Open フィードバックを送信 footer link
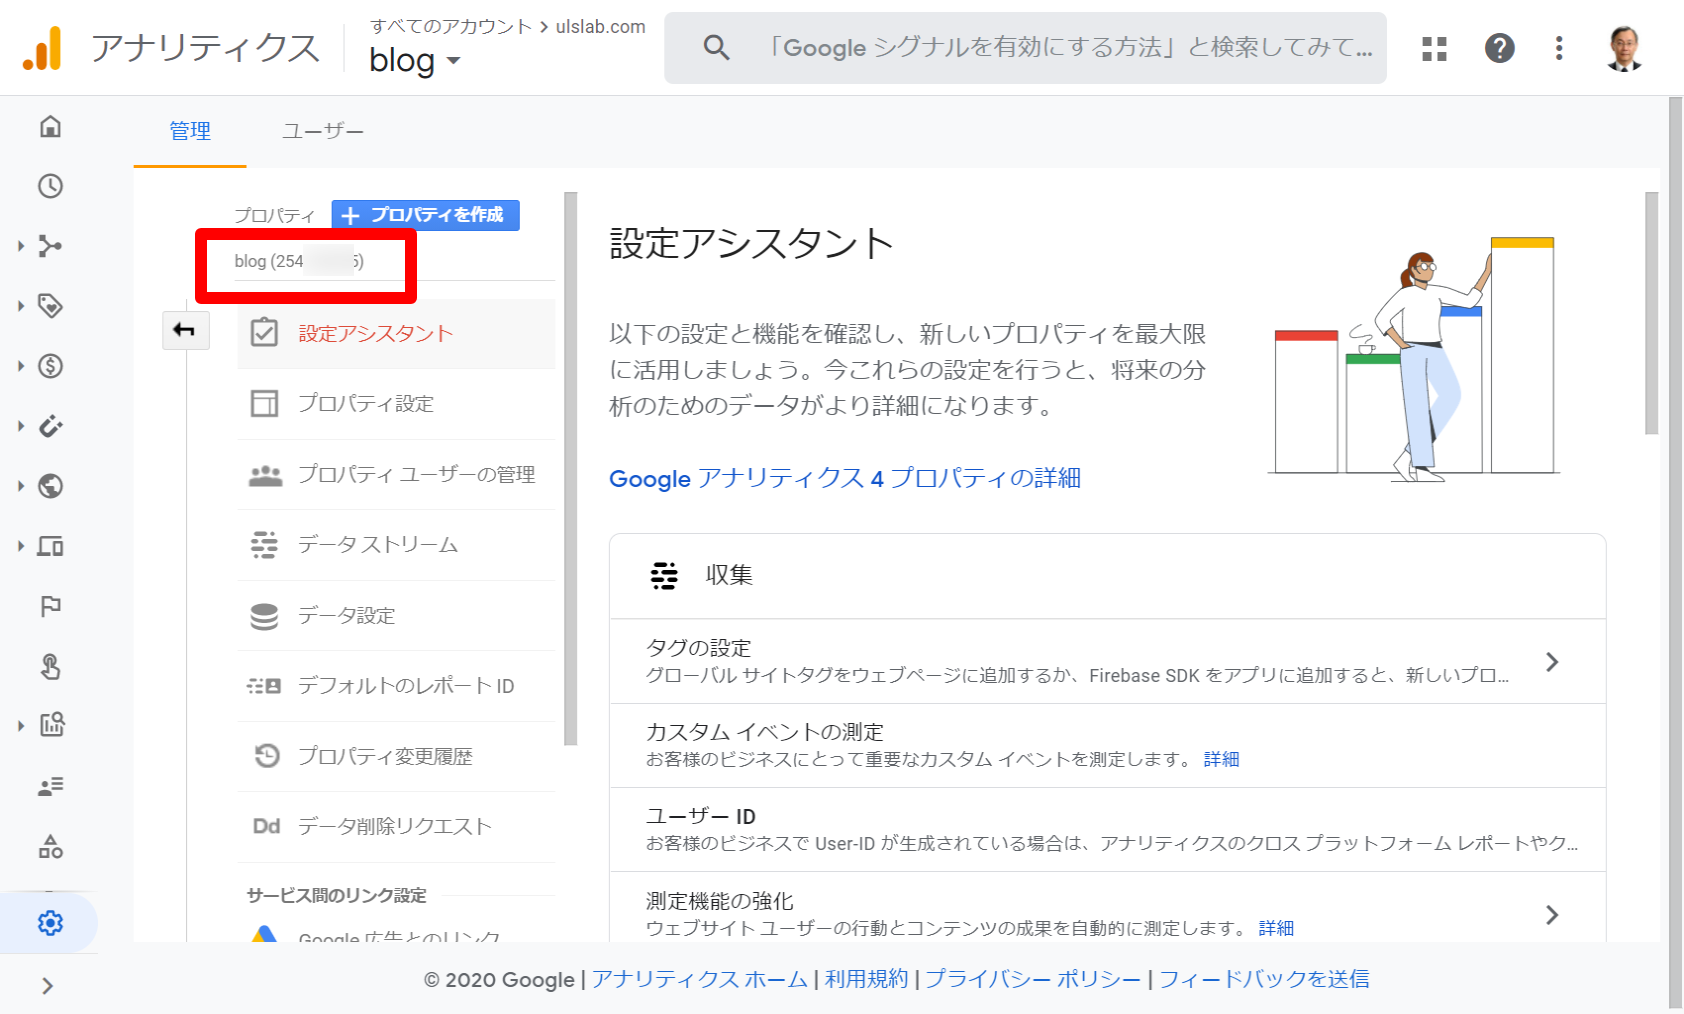The width and height of the screenshot is (1684, 1014). (1264, 979)
